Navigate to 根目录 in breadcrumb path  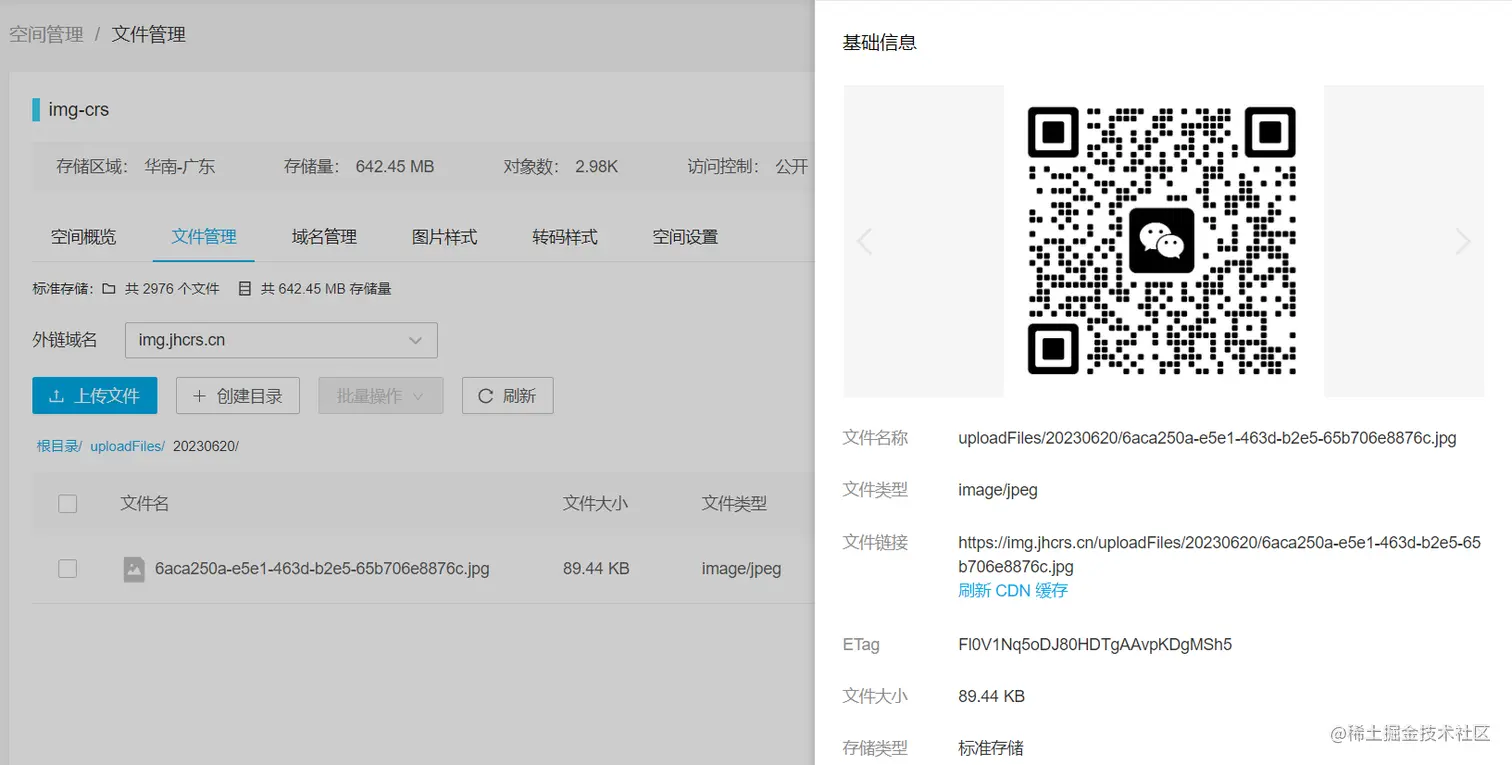[59, 446]
